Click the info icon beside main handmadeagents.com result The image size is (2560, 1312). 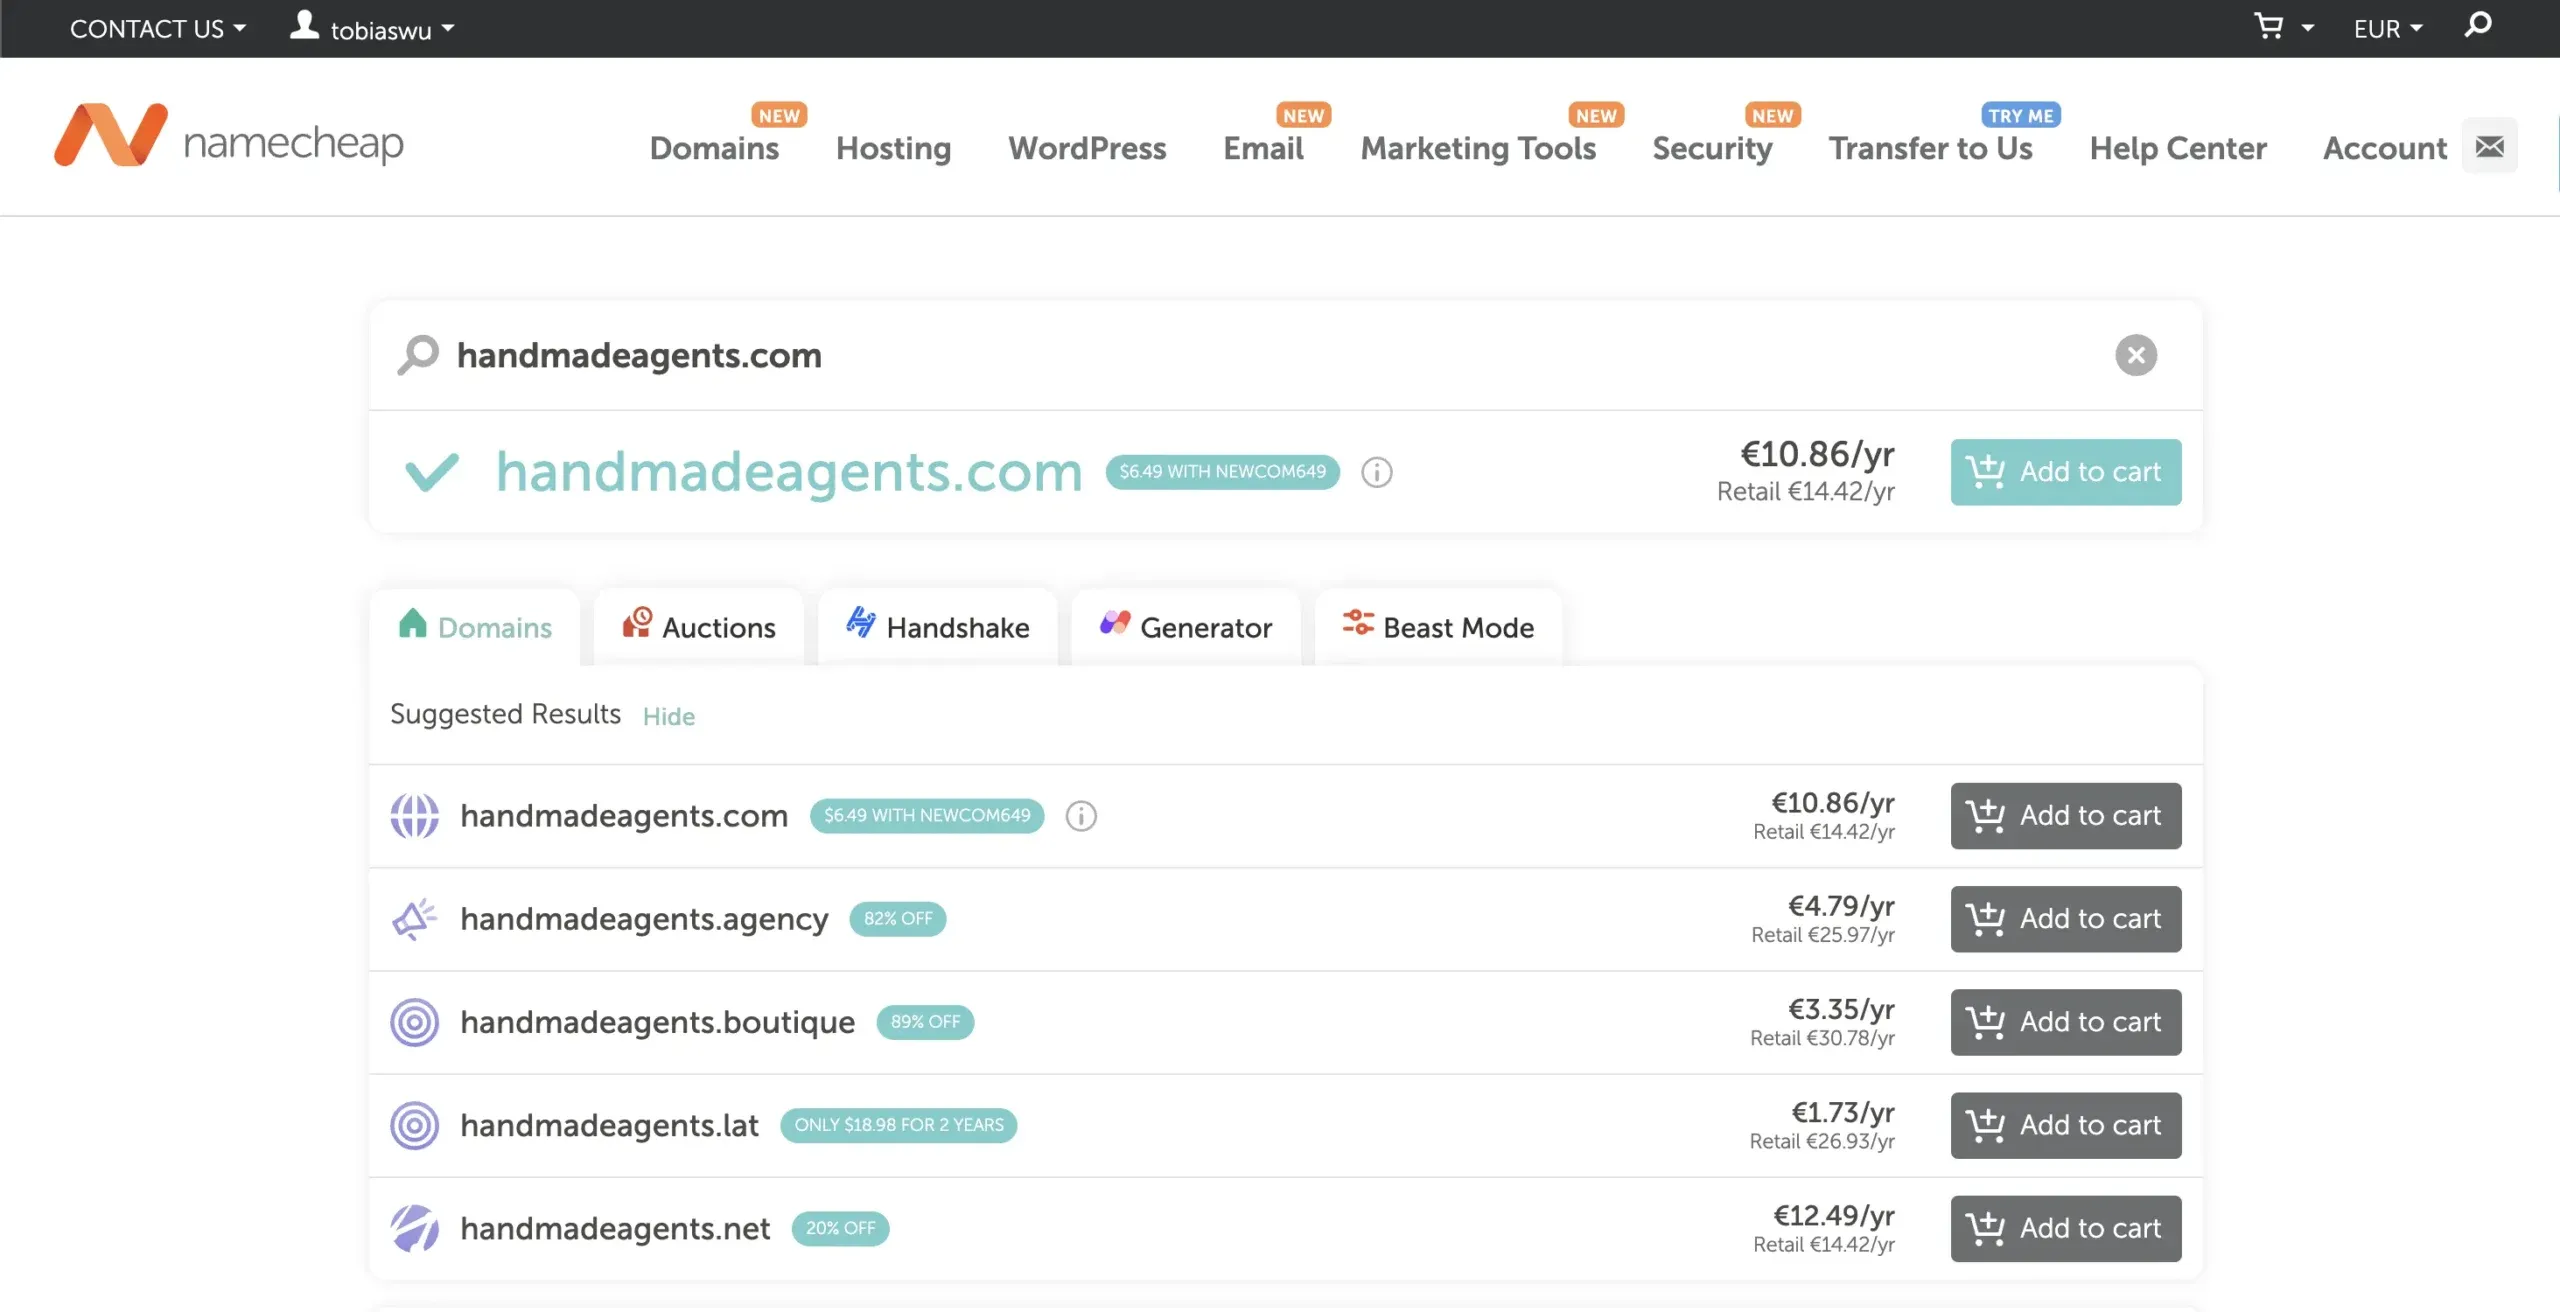(1377, 472)
